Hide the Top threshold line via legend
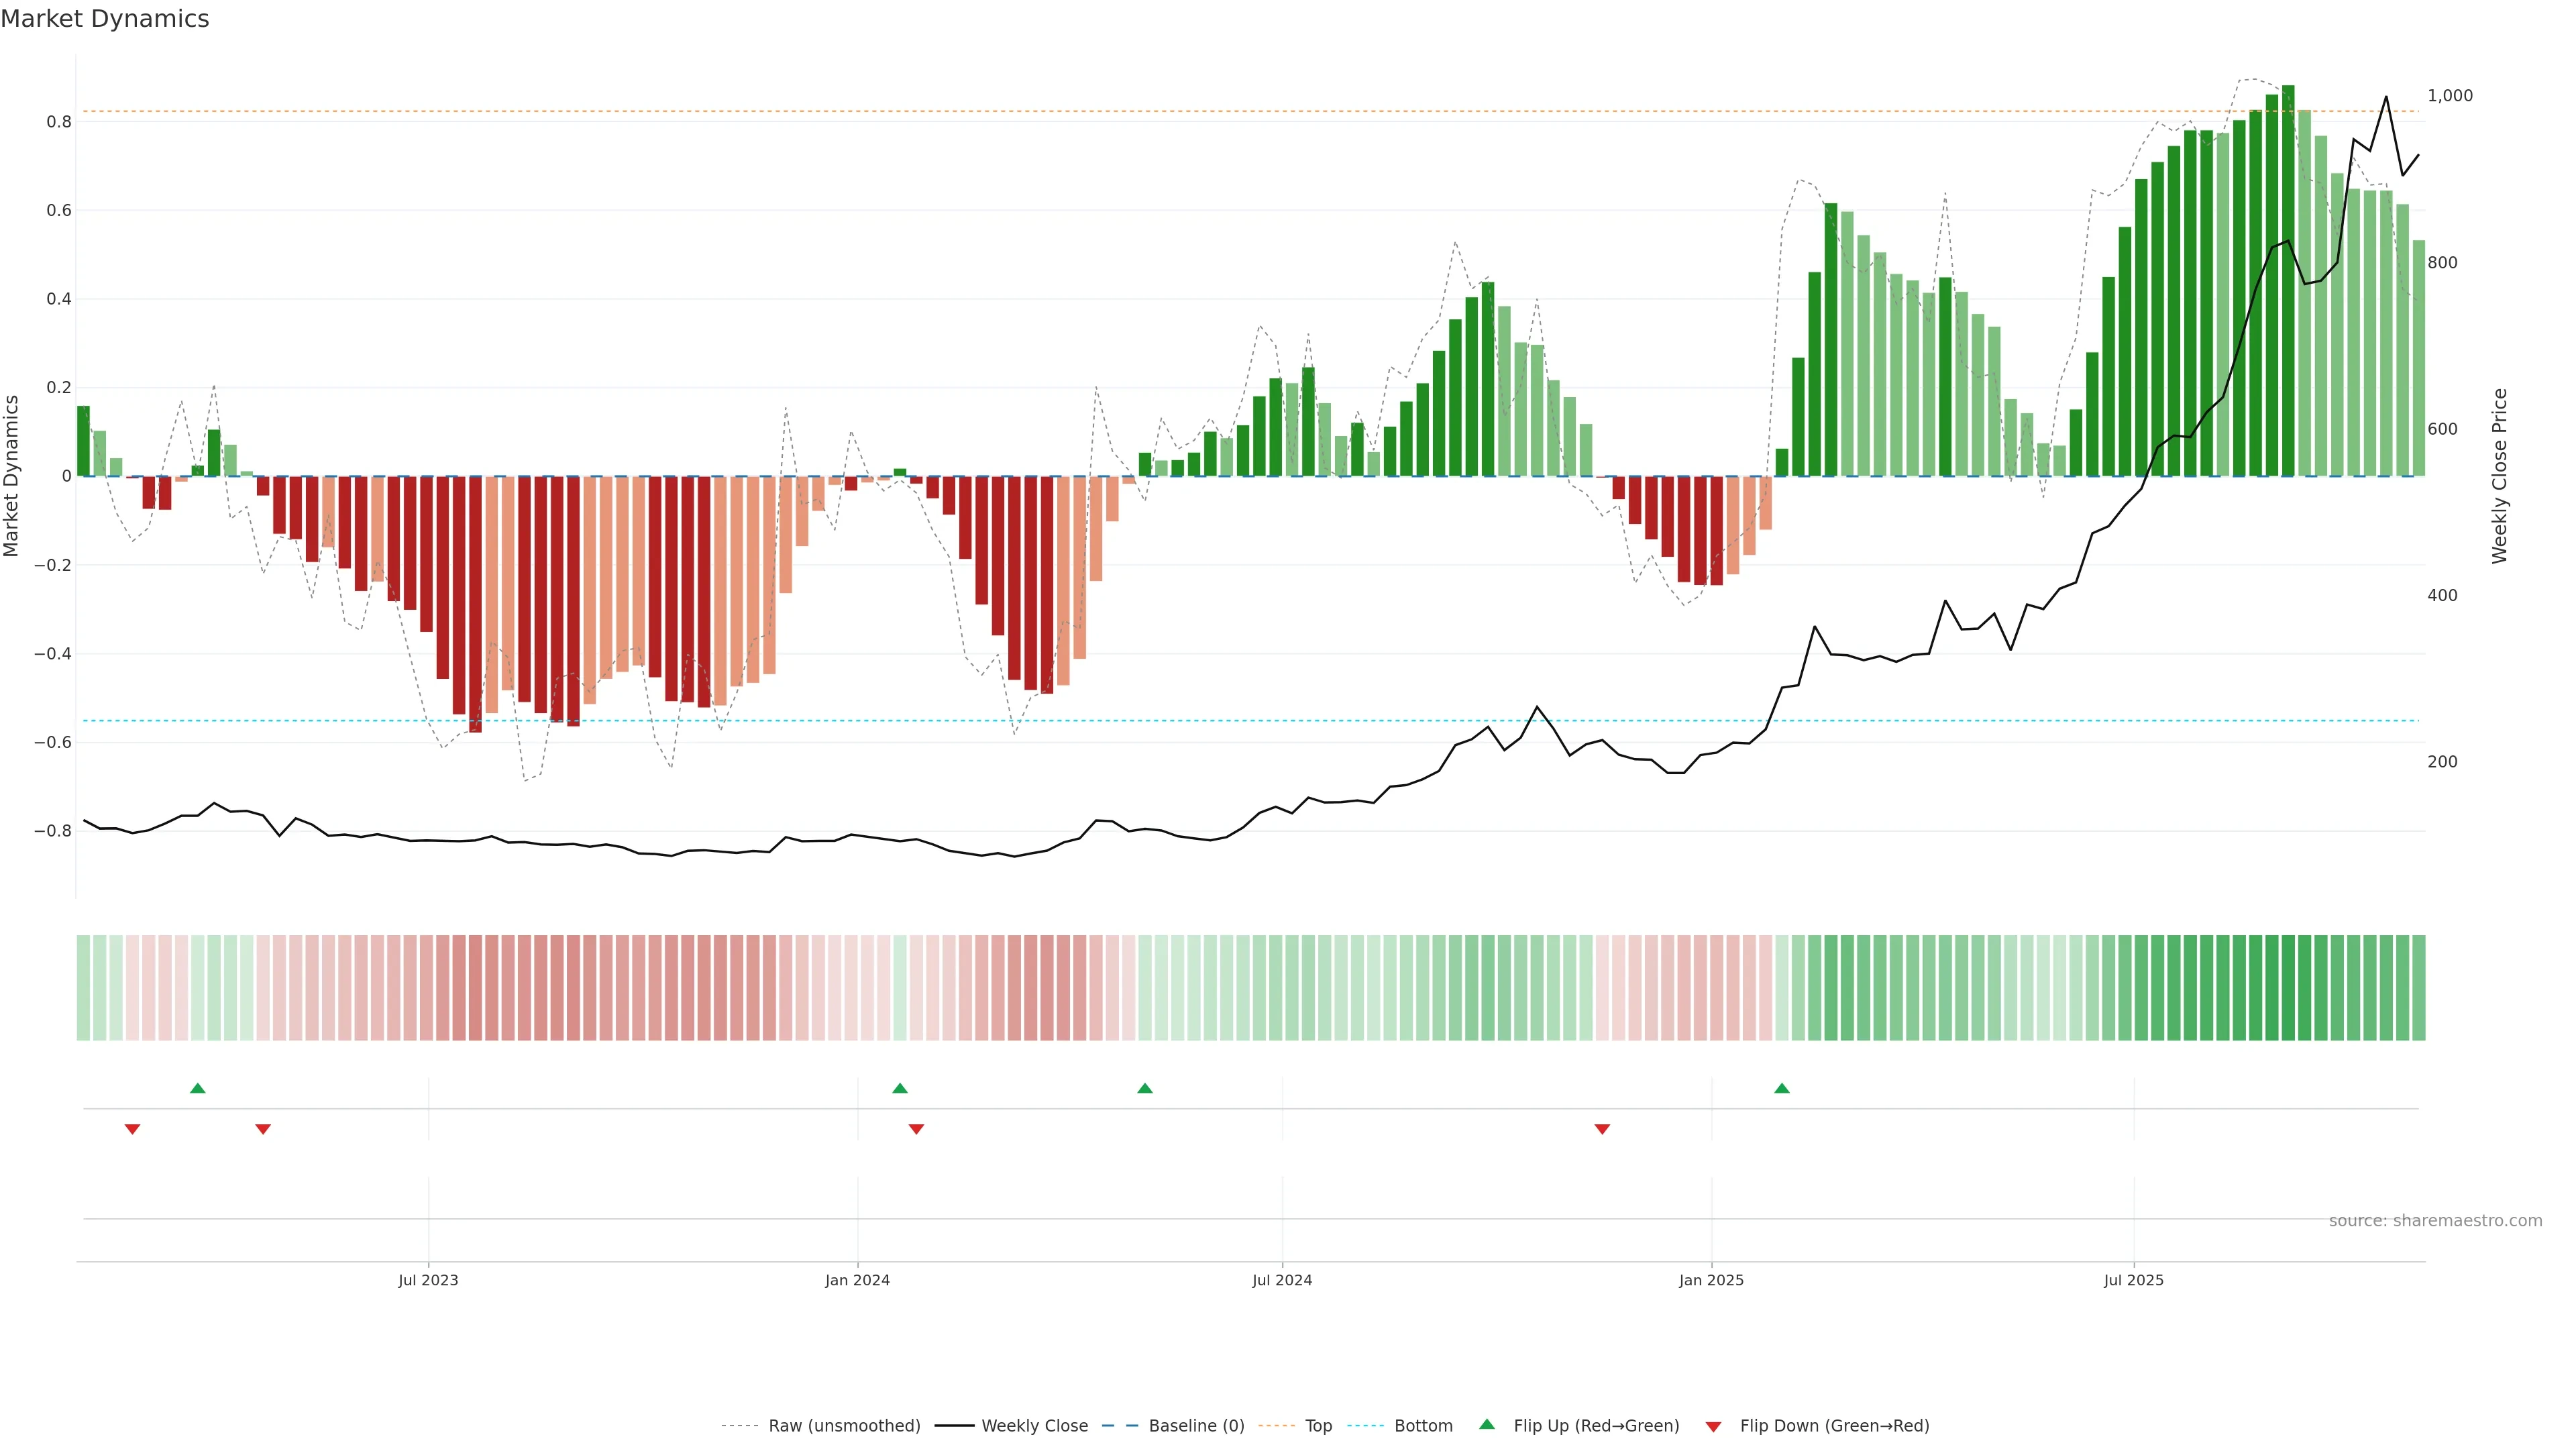This screenshot has height=1449, width=2576. 1318,1426
